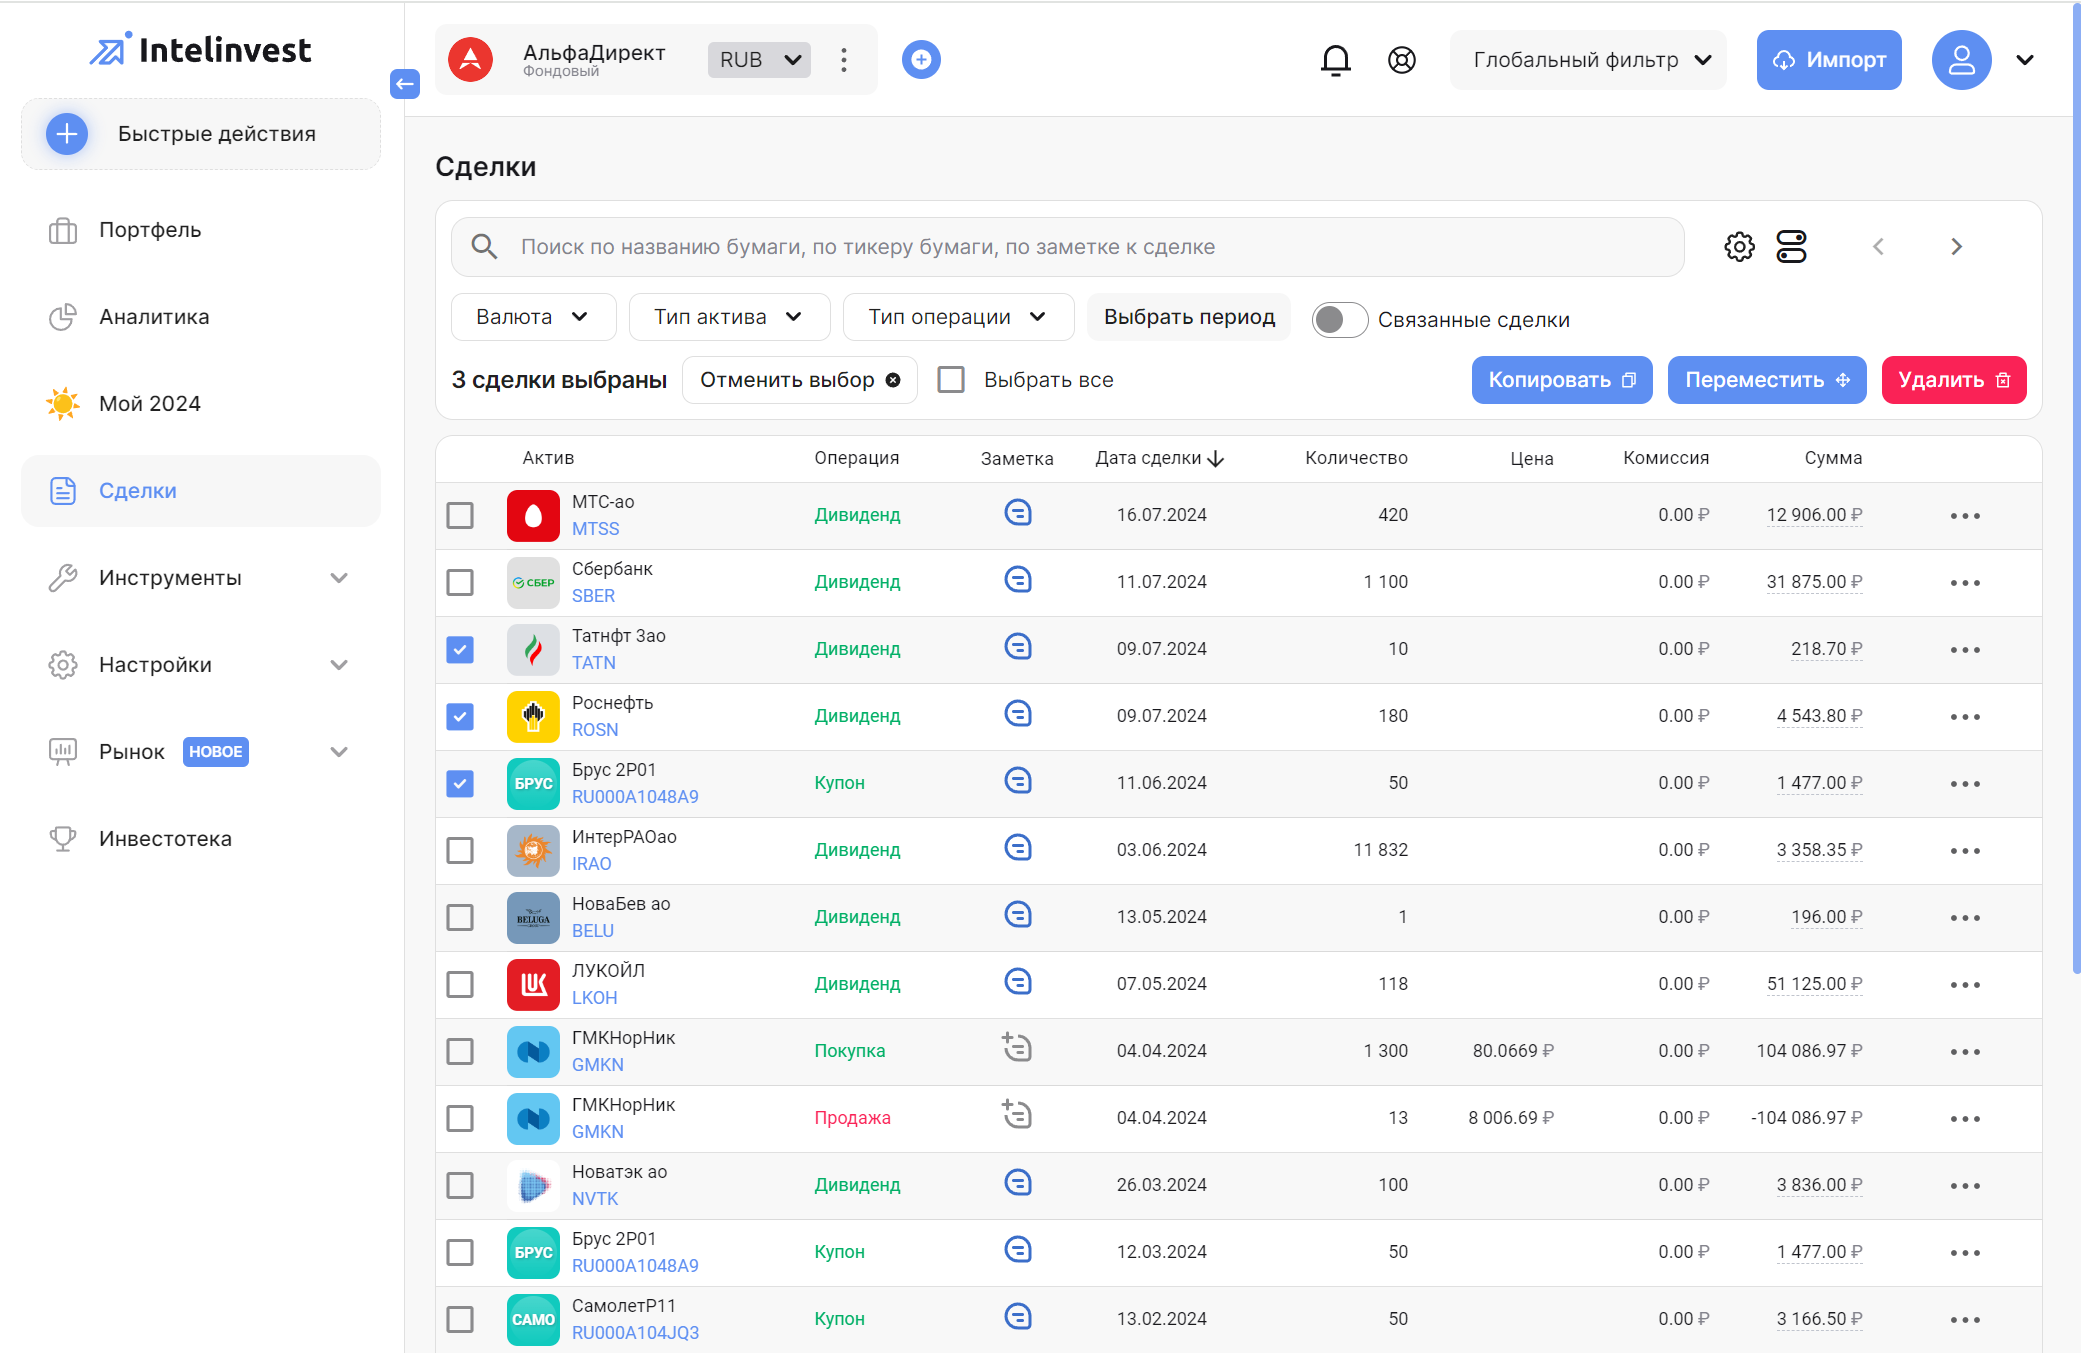This screenshot has width=2081, height=1353.
Task: Open Портфель in the sidebar
Action: pos(200,230)
